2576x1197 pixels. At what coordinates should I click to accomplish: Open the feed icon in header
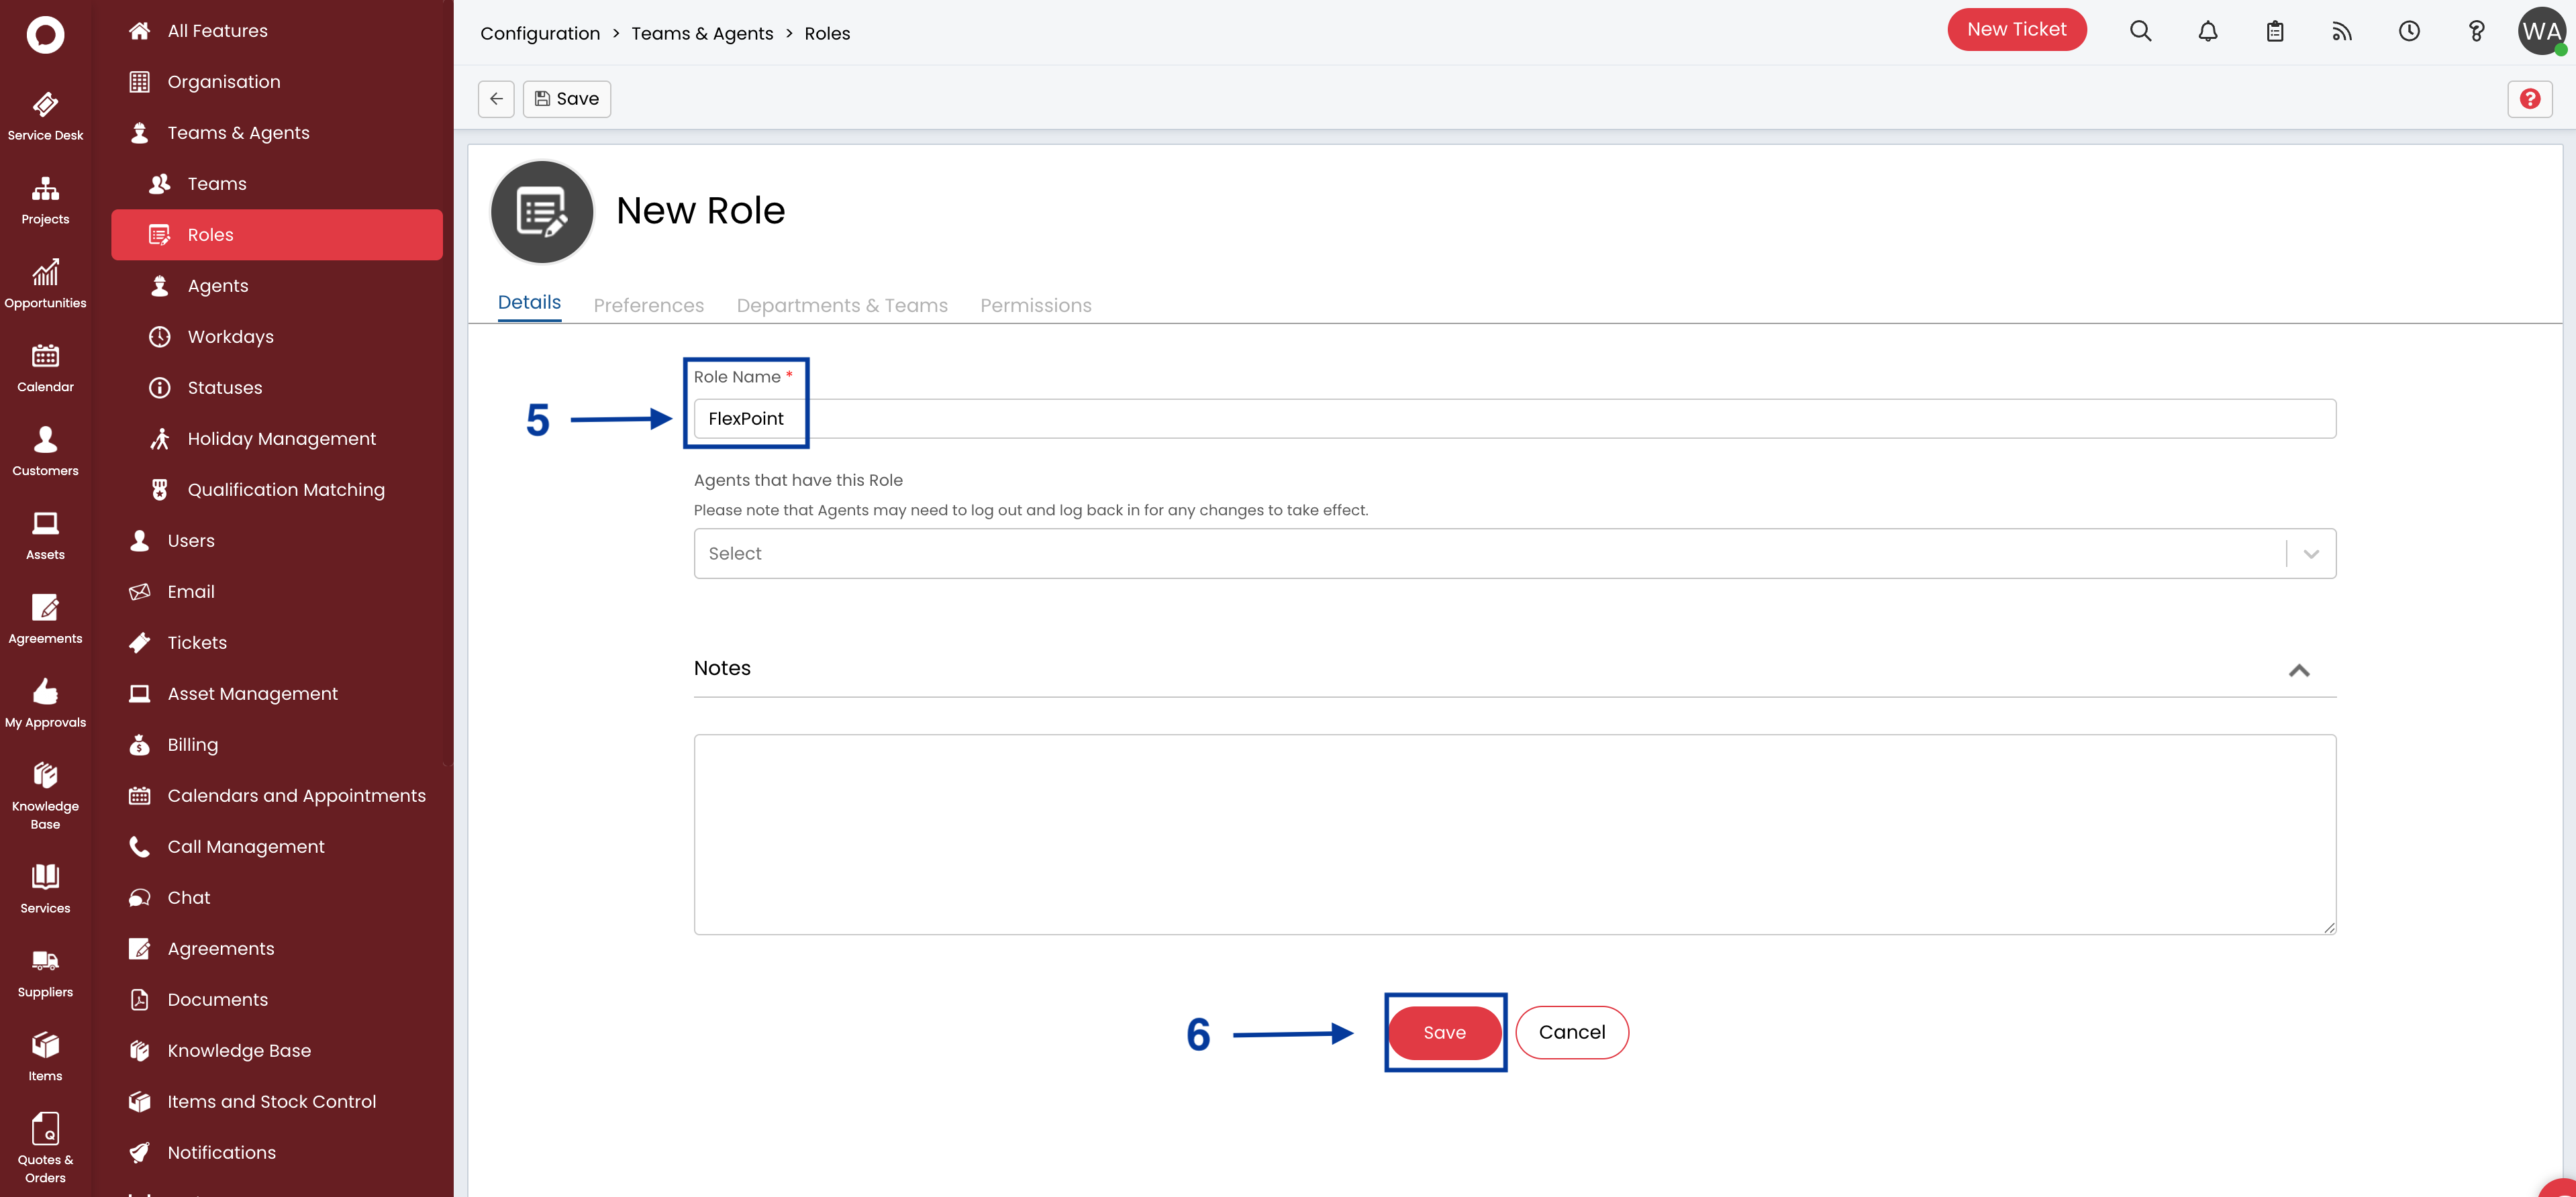click(x=2341, y=31)
